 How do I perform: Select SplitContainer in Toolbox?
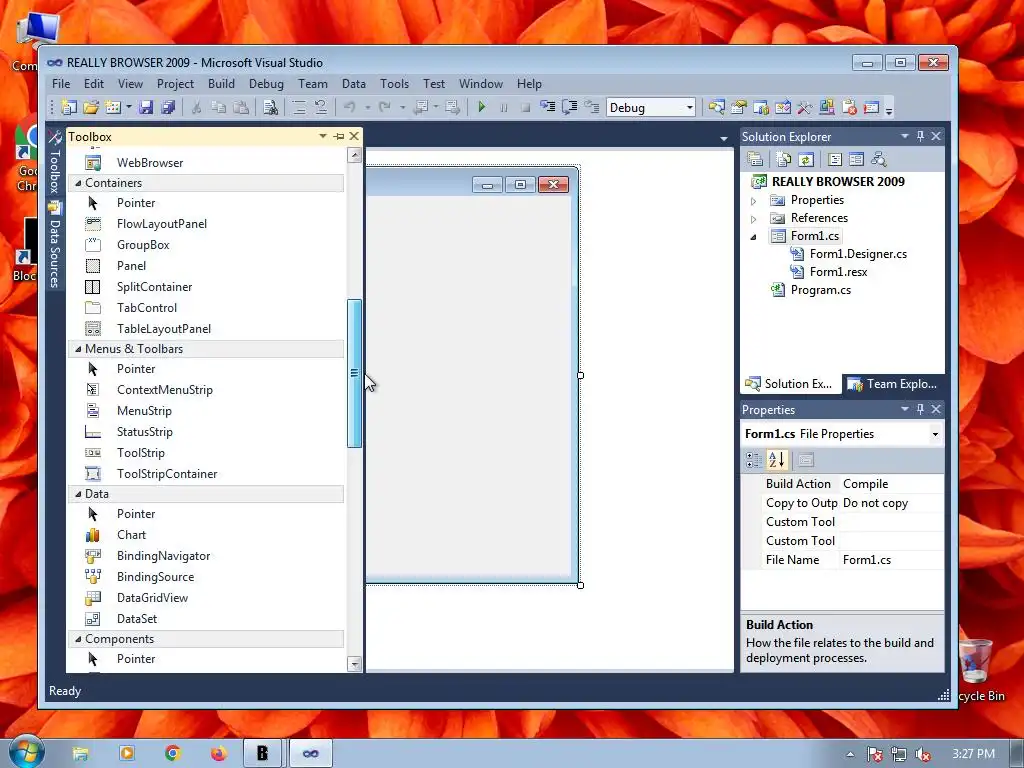coord(154,287)
